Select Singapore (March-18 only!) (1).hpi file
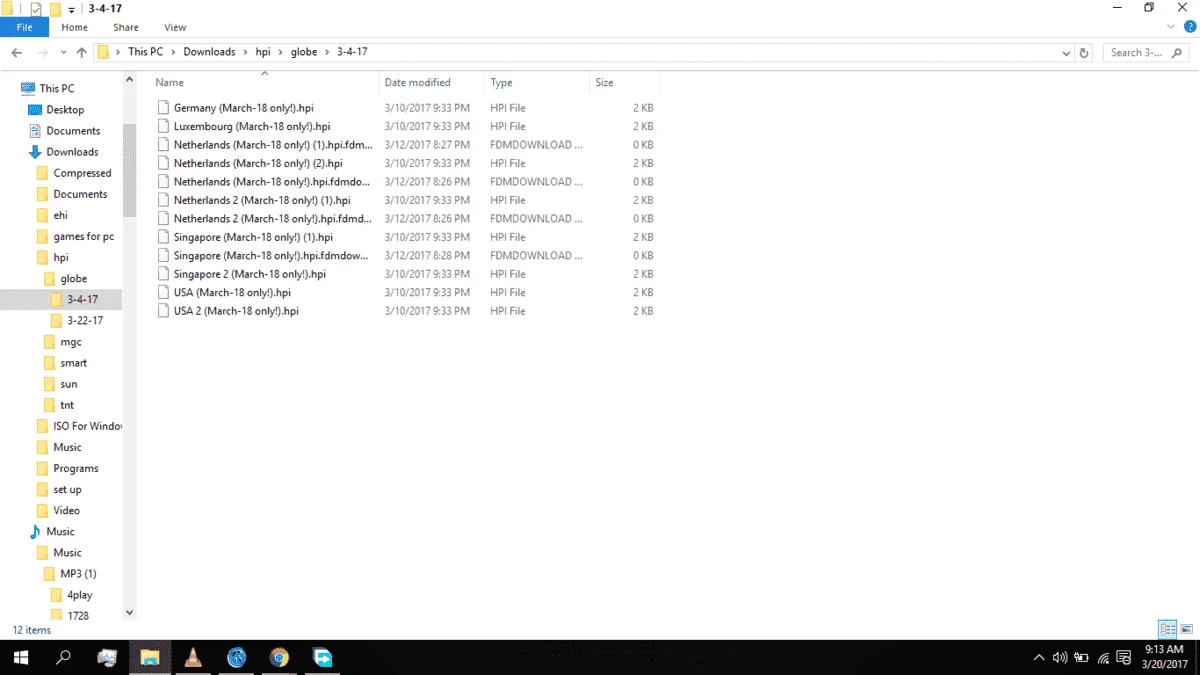Viewport: 1200px width, 675px height. [253, 237]
